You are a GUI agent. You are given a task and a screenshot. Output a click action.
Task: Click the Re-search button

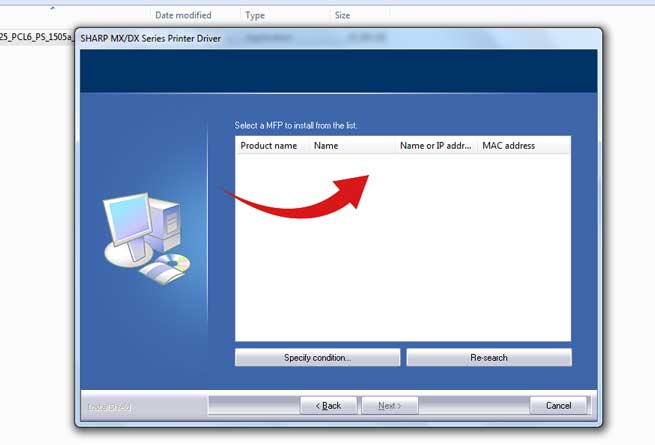point(489,358)
